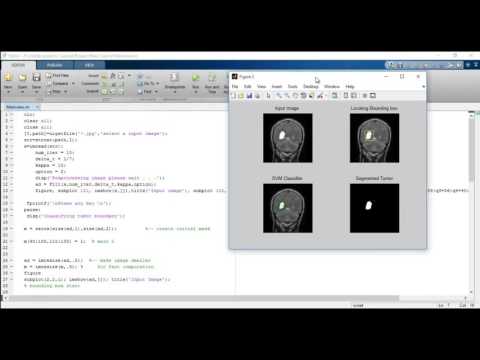Click the New file icon in Editor ribbon
This screenshot has height=360, width=480.
pos(8,77)
